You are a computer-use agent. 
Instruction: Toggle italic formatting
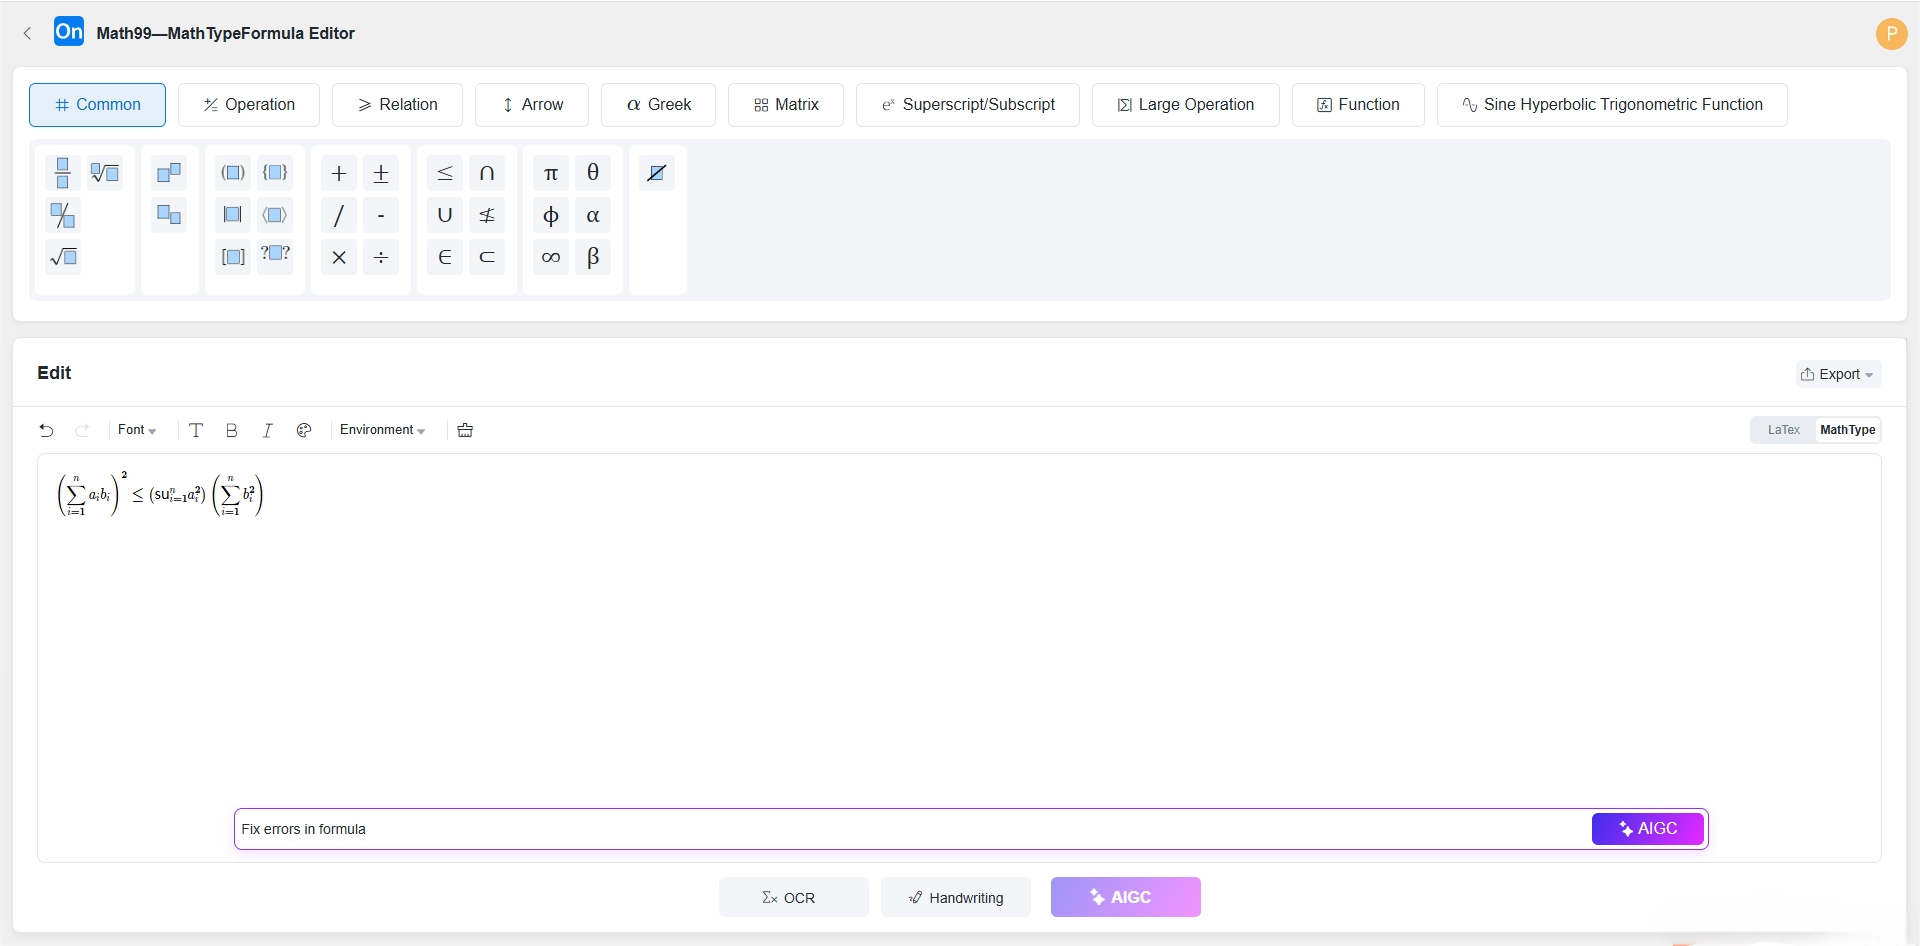point(268,430)
